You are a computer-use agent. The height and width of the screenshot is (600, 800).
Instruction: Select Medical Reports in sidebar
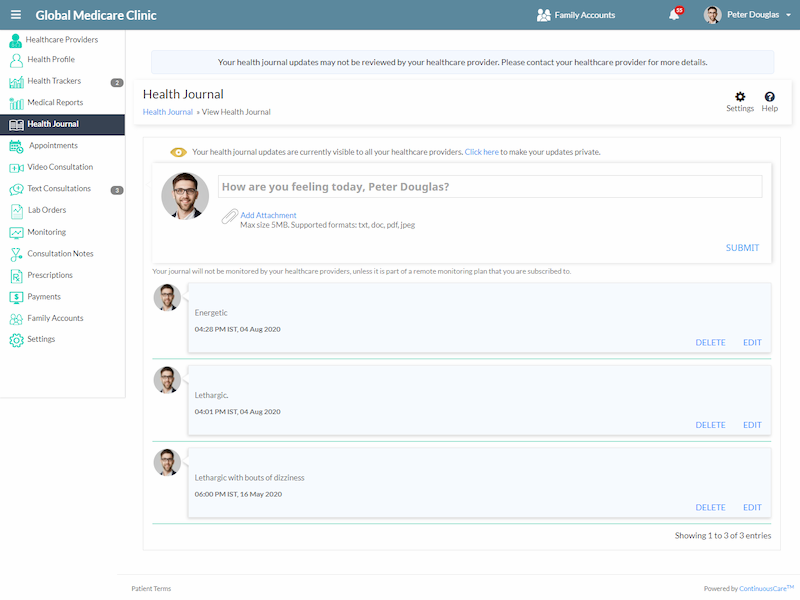[x=55, y=103]
